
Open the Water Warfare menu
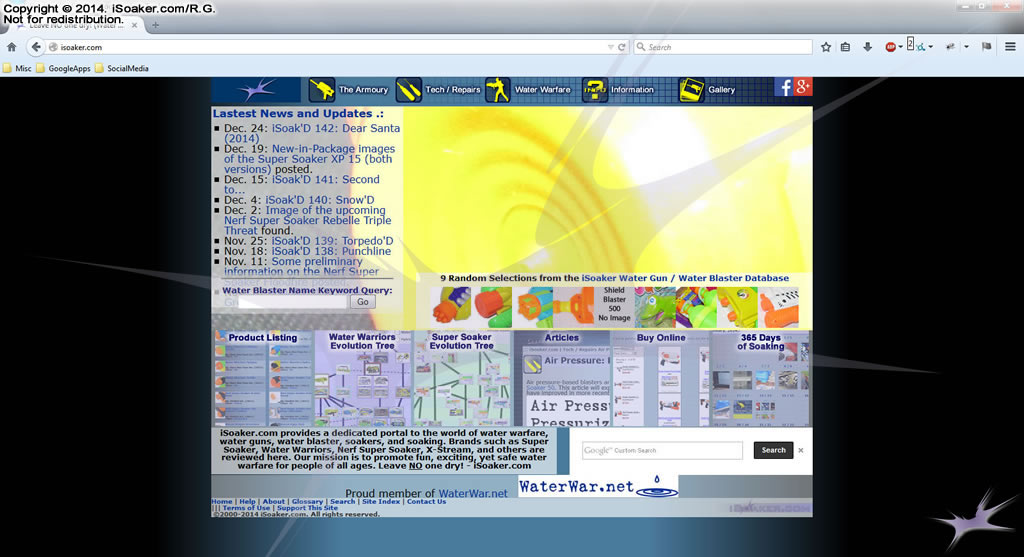click(542, 90)
